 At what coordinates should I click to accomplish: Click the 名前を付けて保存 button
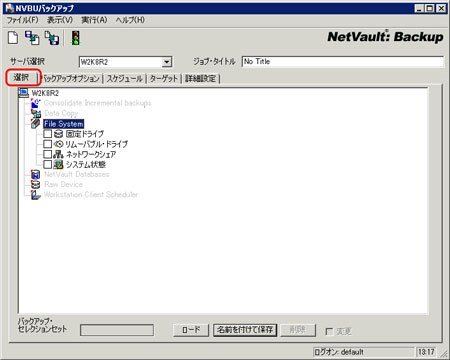pyautogui.click(x=245, y=330)
